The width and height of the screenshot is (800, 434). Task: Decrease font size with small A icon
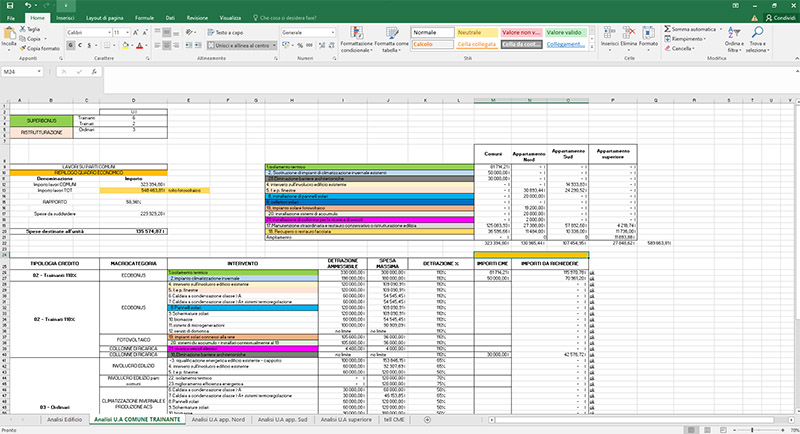145,32
